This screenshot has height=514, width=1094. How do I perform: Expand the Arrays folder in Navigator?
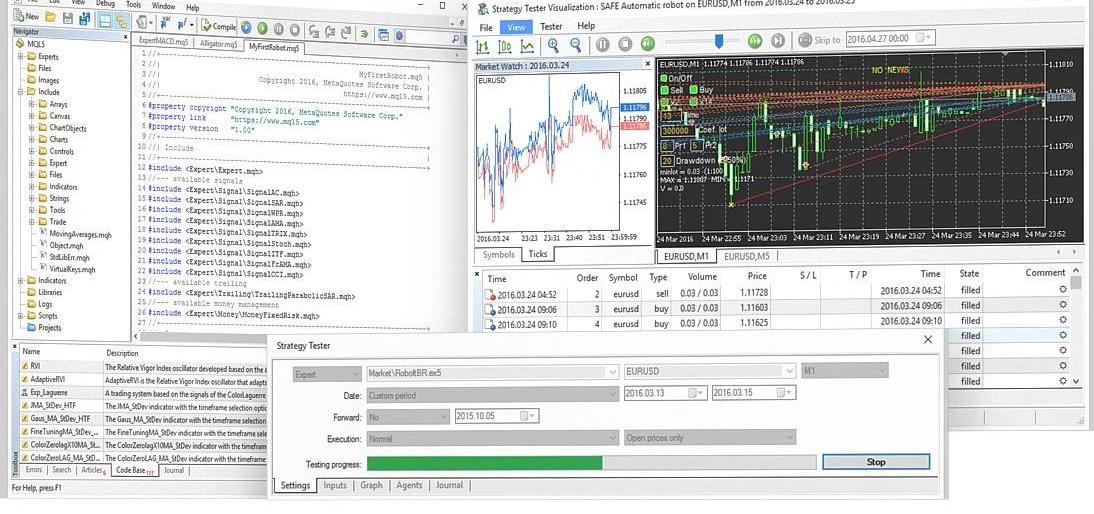pos(33,104)
